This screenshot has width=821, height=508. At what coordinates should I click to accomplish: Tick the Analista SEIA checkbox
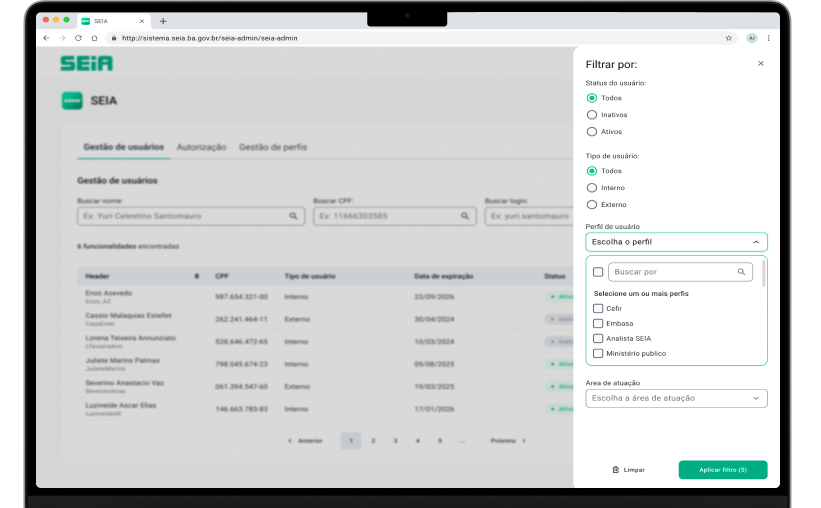(598, 338)
